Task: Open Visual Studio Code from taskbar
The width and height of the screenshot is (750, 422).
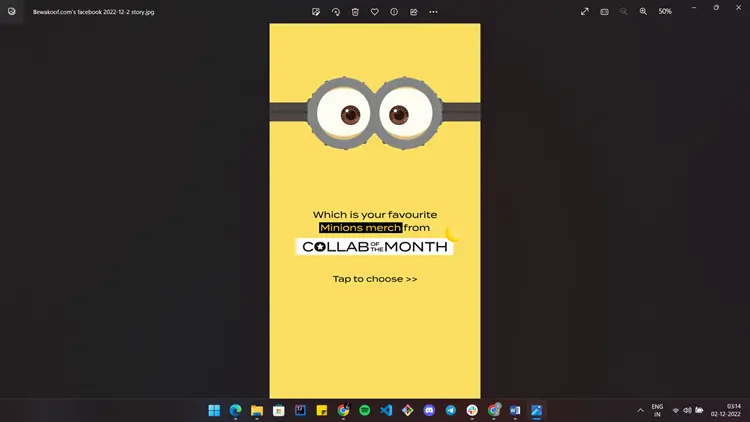Action: pyautogui.click(x=386, y=410)
